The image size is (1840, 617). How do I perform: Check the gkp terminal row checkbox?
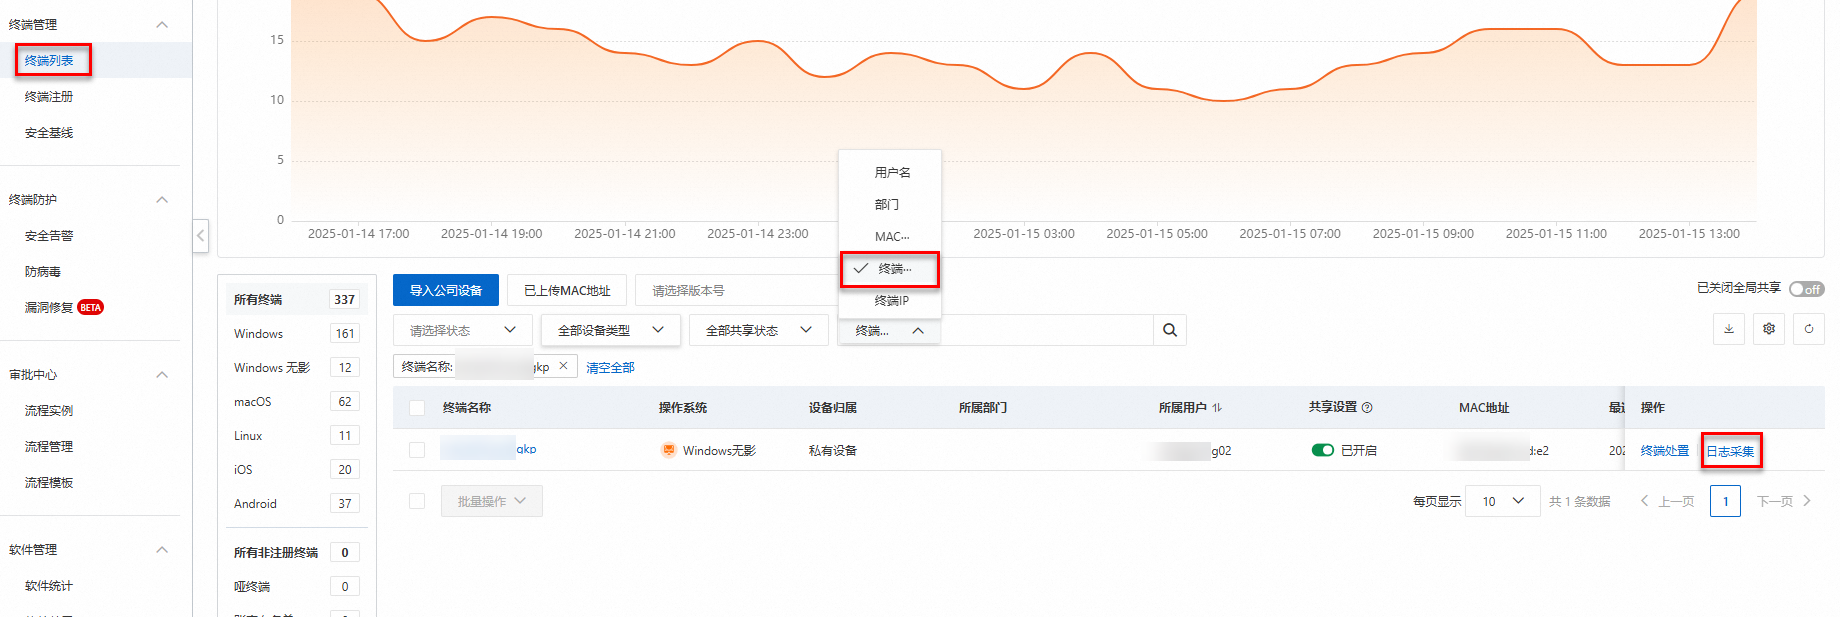[x=417, y=450]
